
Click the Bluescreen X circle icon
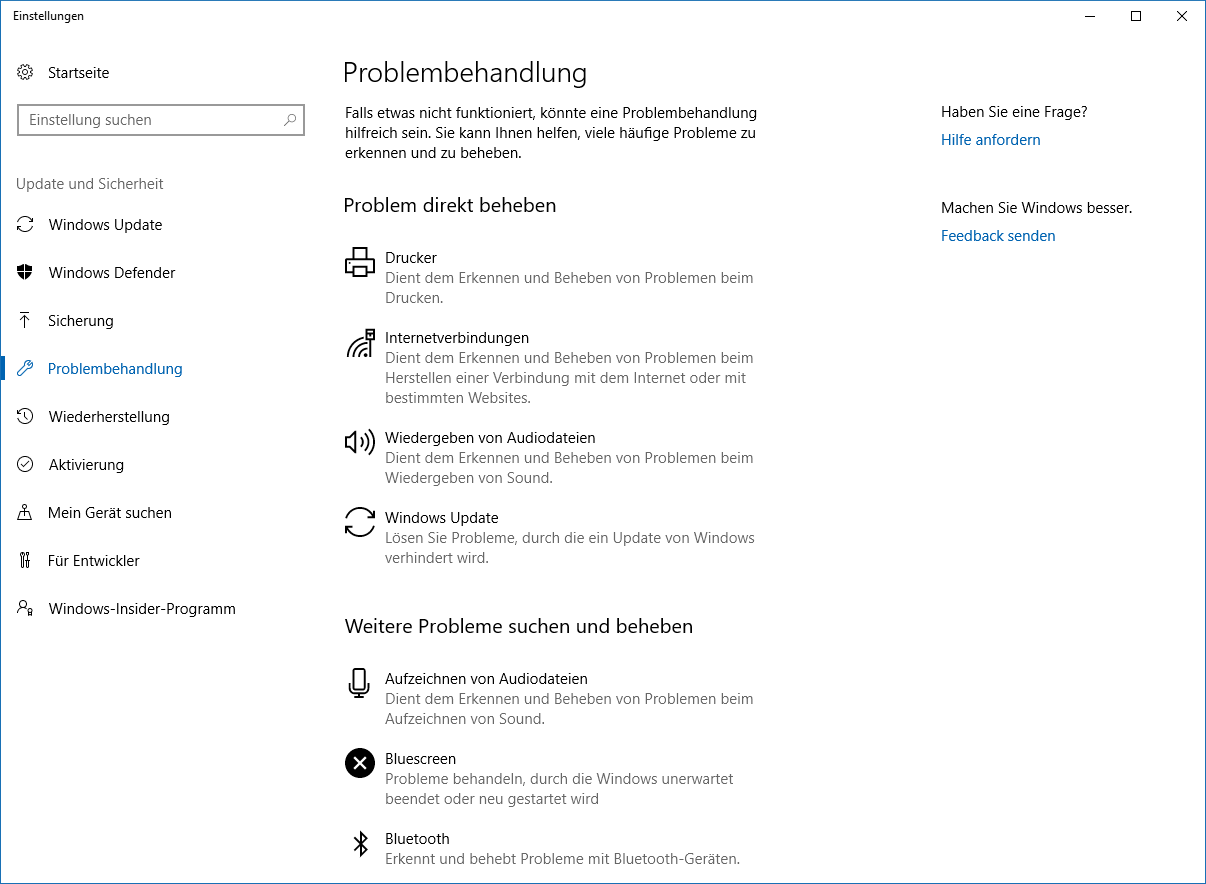pos(360,763)
